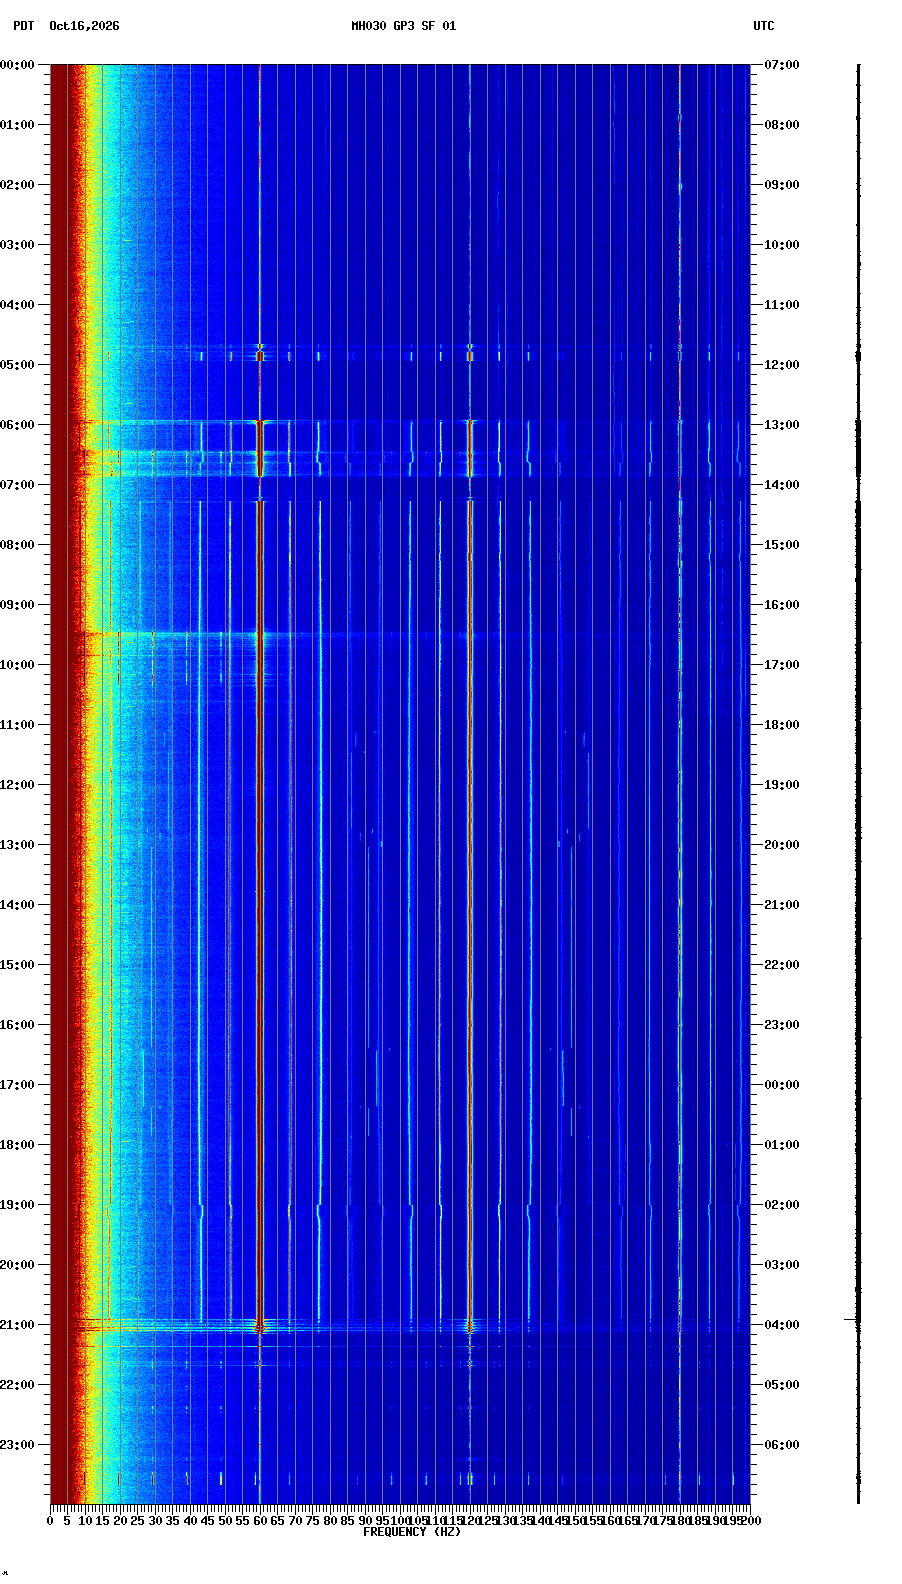Screen dimensions: 902x1584
Task: Select the 05:00 PDT time tick label
Action: point(17,365)
